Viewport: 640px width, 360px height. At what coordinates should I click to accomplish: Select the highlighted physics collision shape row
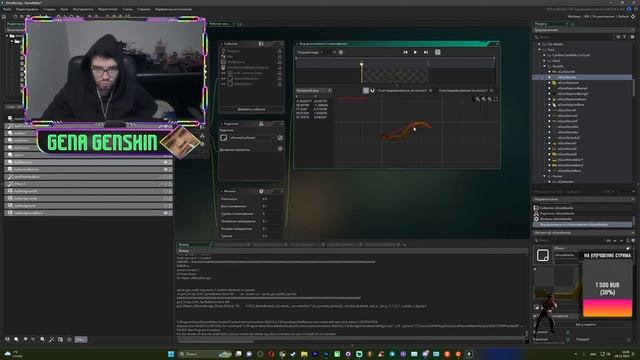pos(582,224)
